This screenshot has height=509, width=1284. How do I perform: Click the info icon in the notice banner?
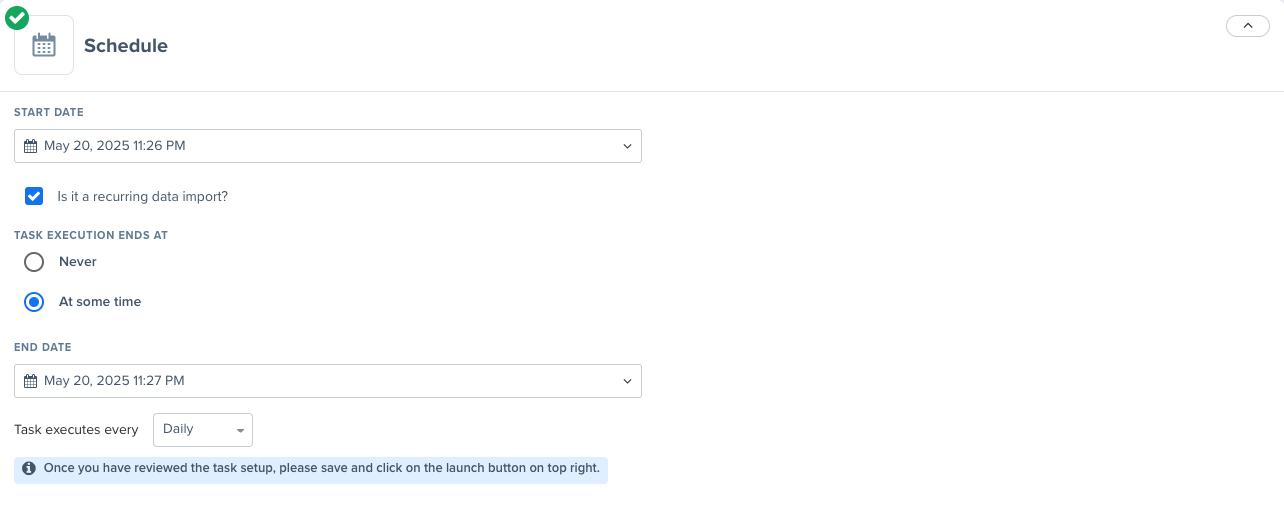[29, 468]
